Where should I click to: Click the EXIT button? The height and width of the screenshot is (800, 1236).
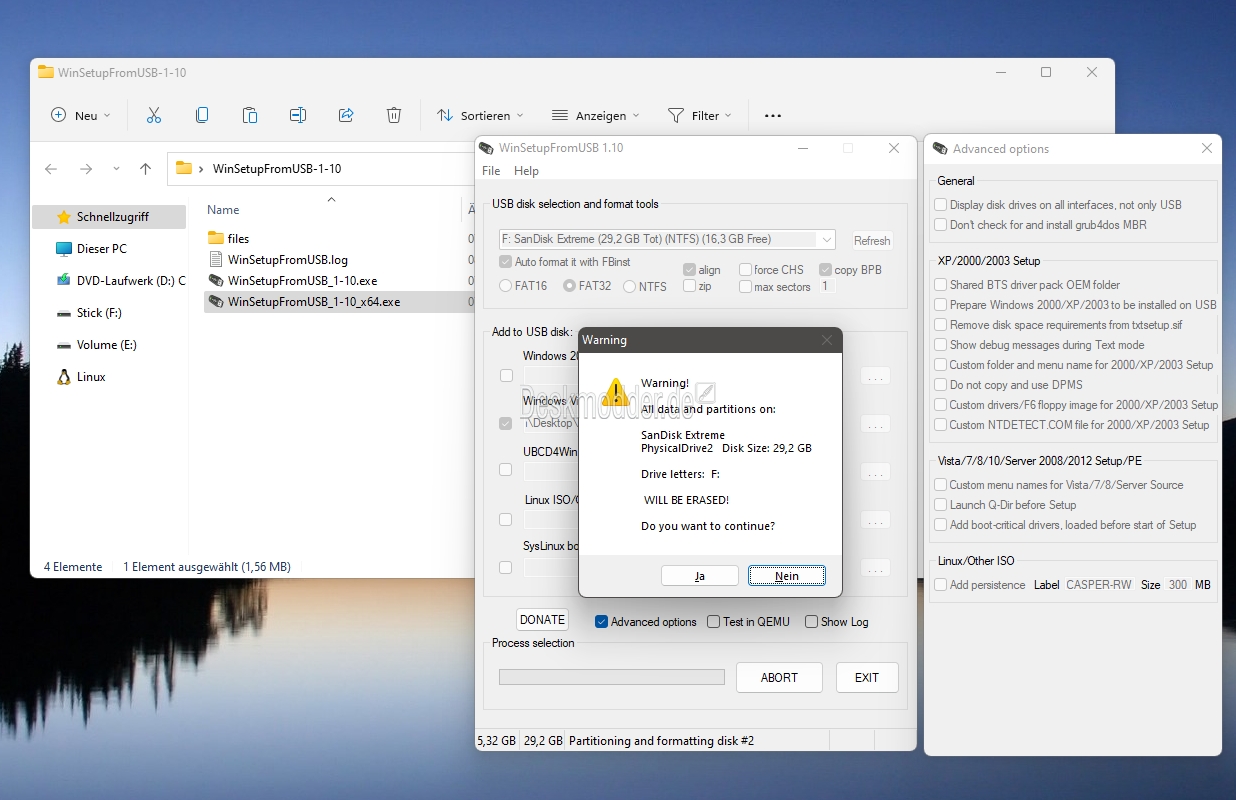(x=867, y=677)
